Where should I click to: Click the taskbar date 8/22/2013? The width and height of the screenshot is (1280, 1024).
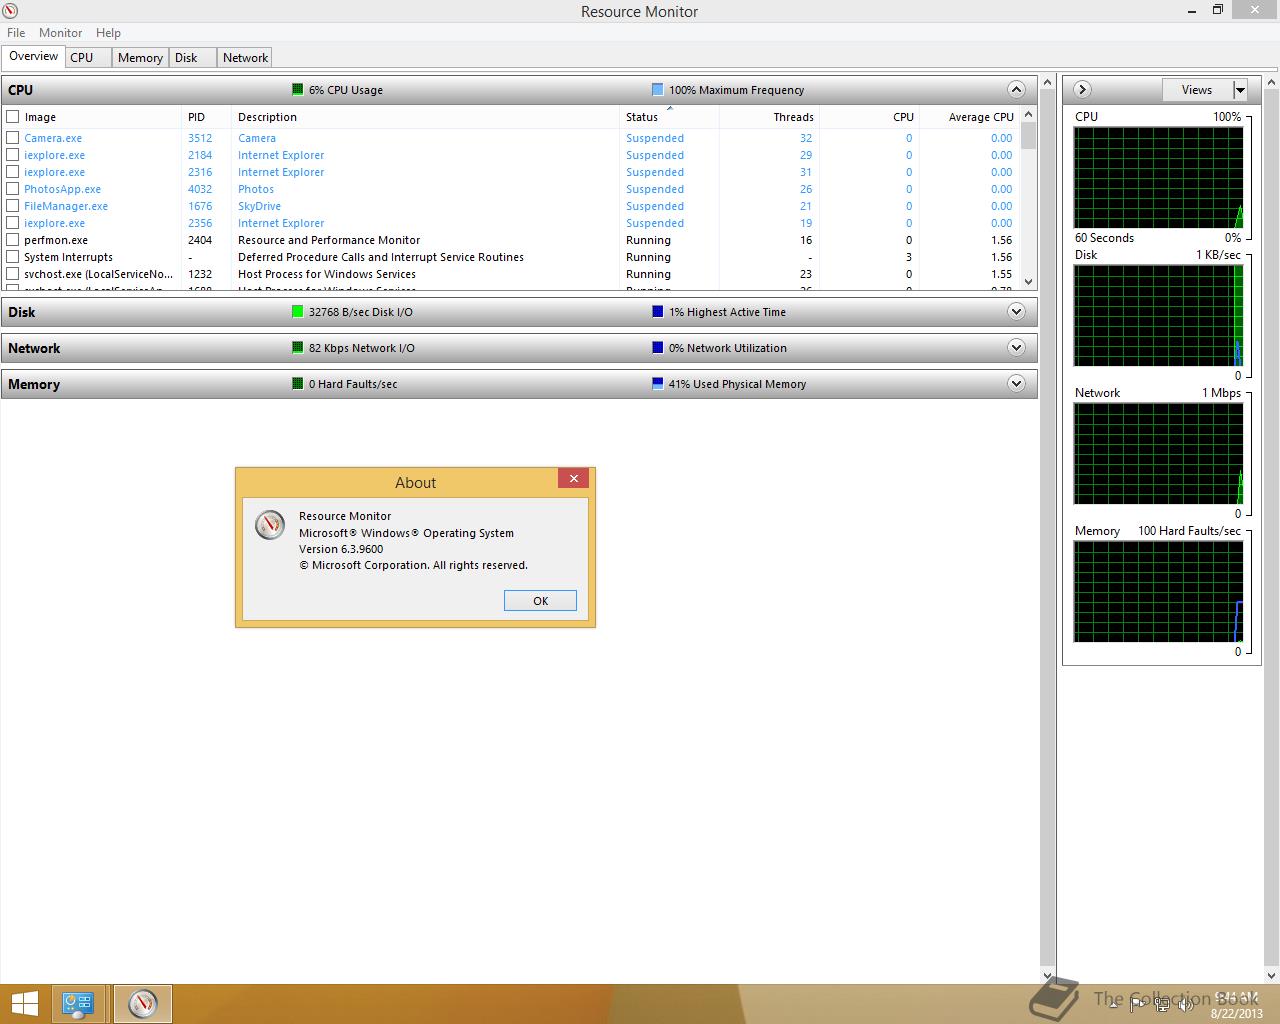pyautogui.click(x=1237, y=1013)
